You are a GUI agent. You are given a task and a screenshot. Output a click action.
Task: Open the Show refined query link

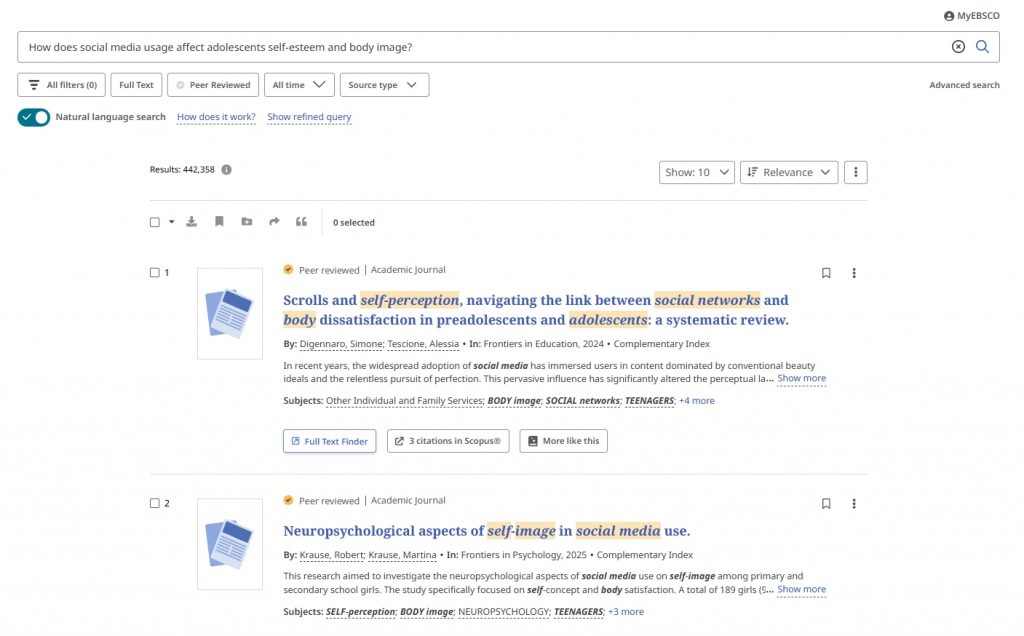click(x=309, y=117)
